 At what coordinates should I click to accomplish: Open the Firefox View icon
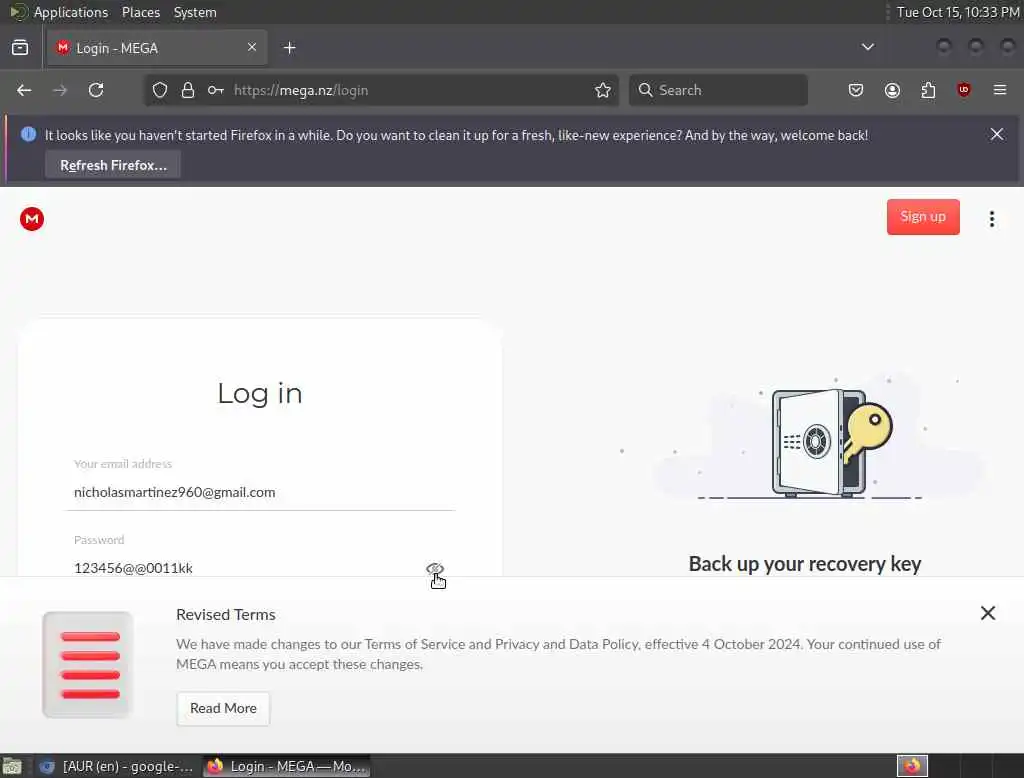click(20, 48)
